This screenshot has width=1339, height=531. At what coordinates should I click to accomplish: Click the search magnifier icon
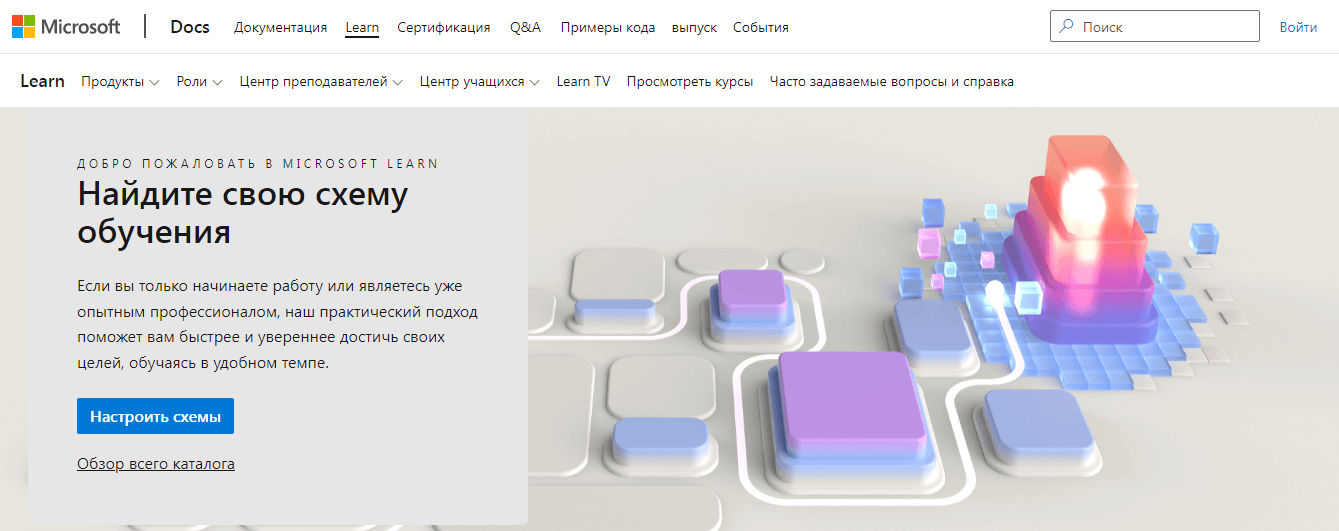point(1067,27)
